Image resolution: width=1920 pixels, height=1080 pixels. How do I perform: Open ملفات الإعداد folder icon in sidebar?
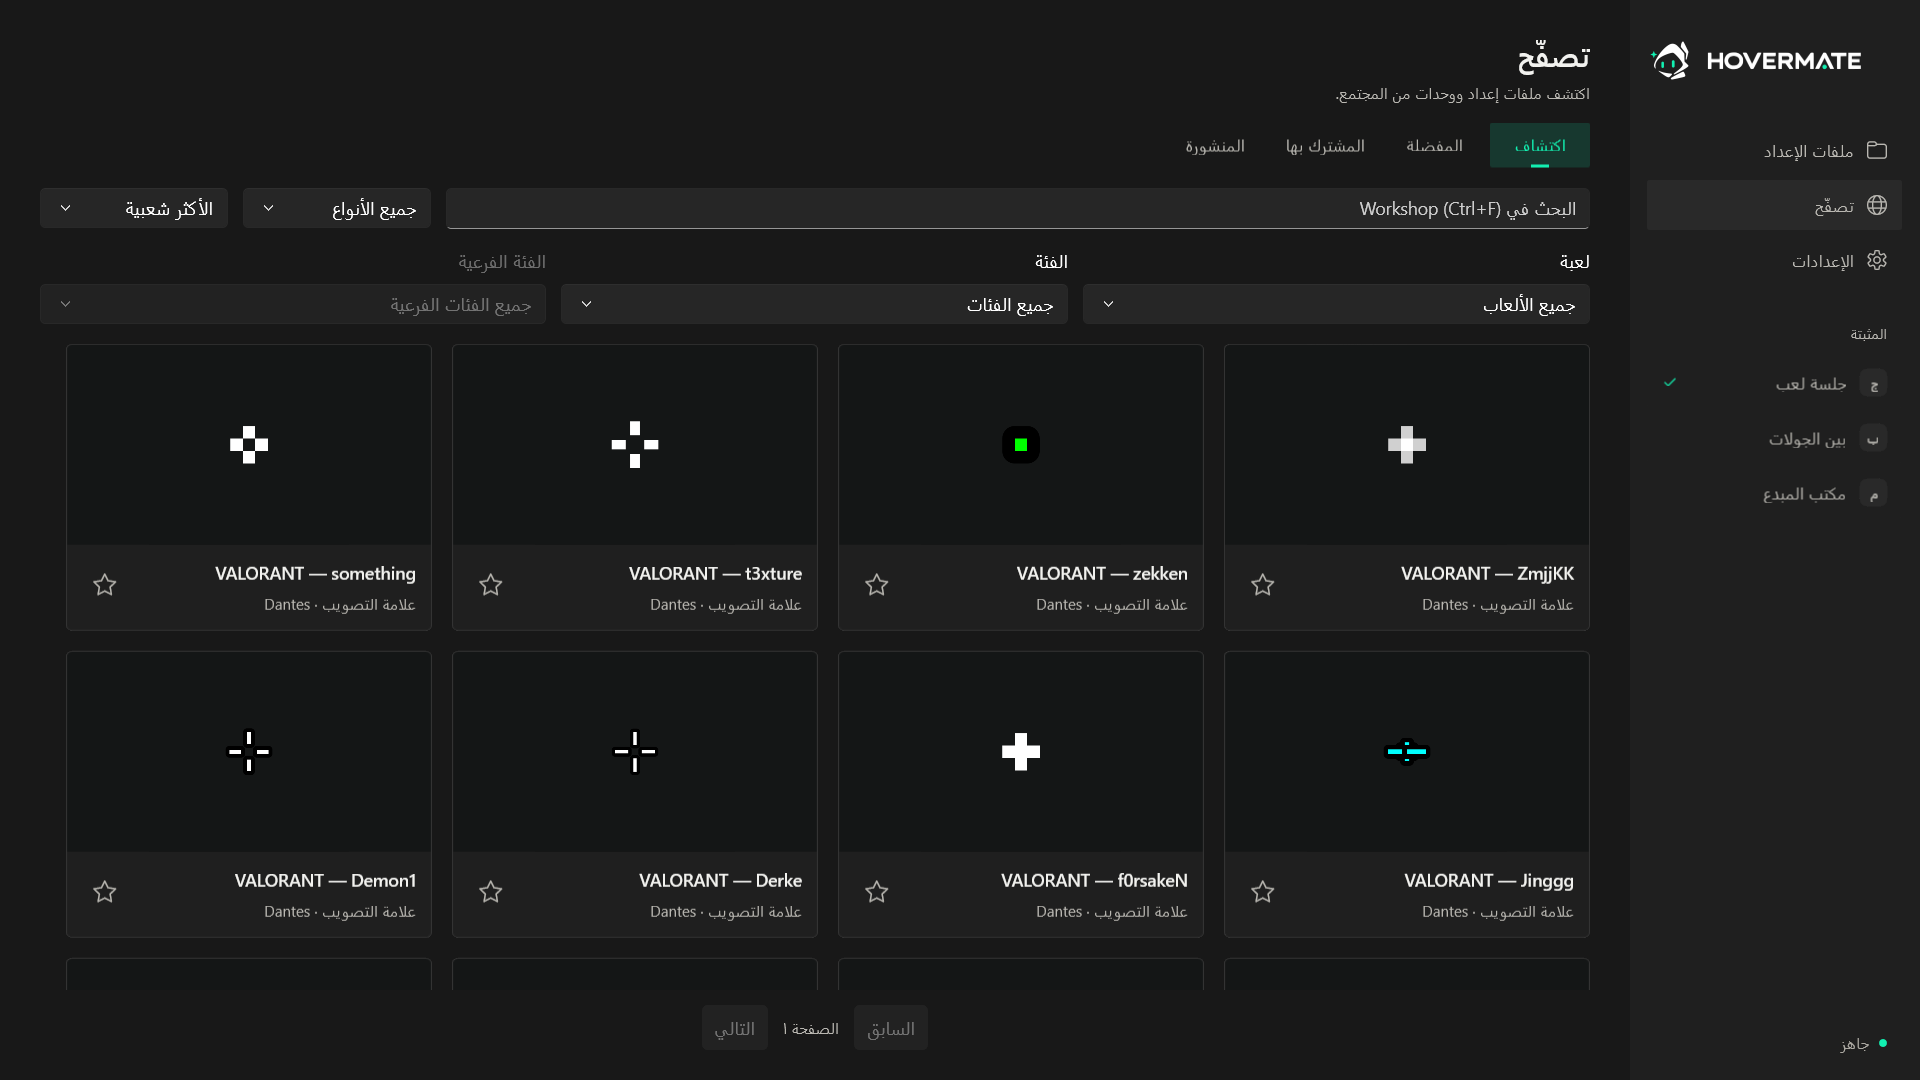tap(1877, 150)
